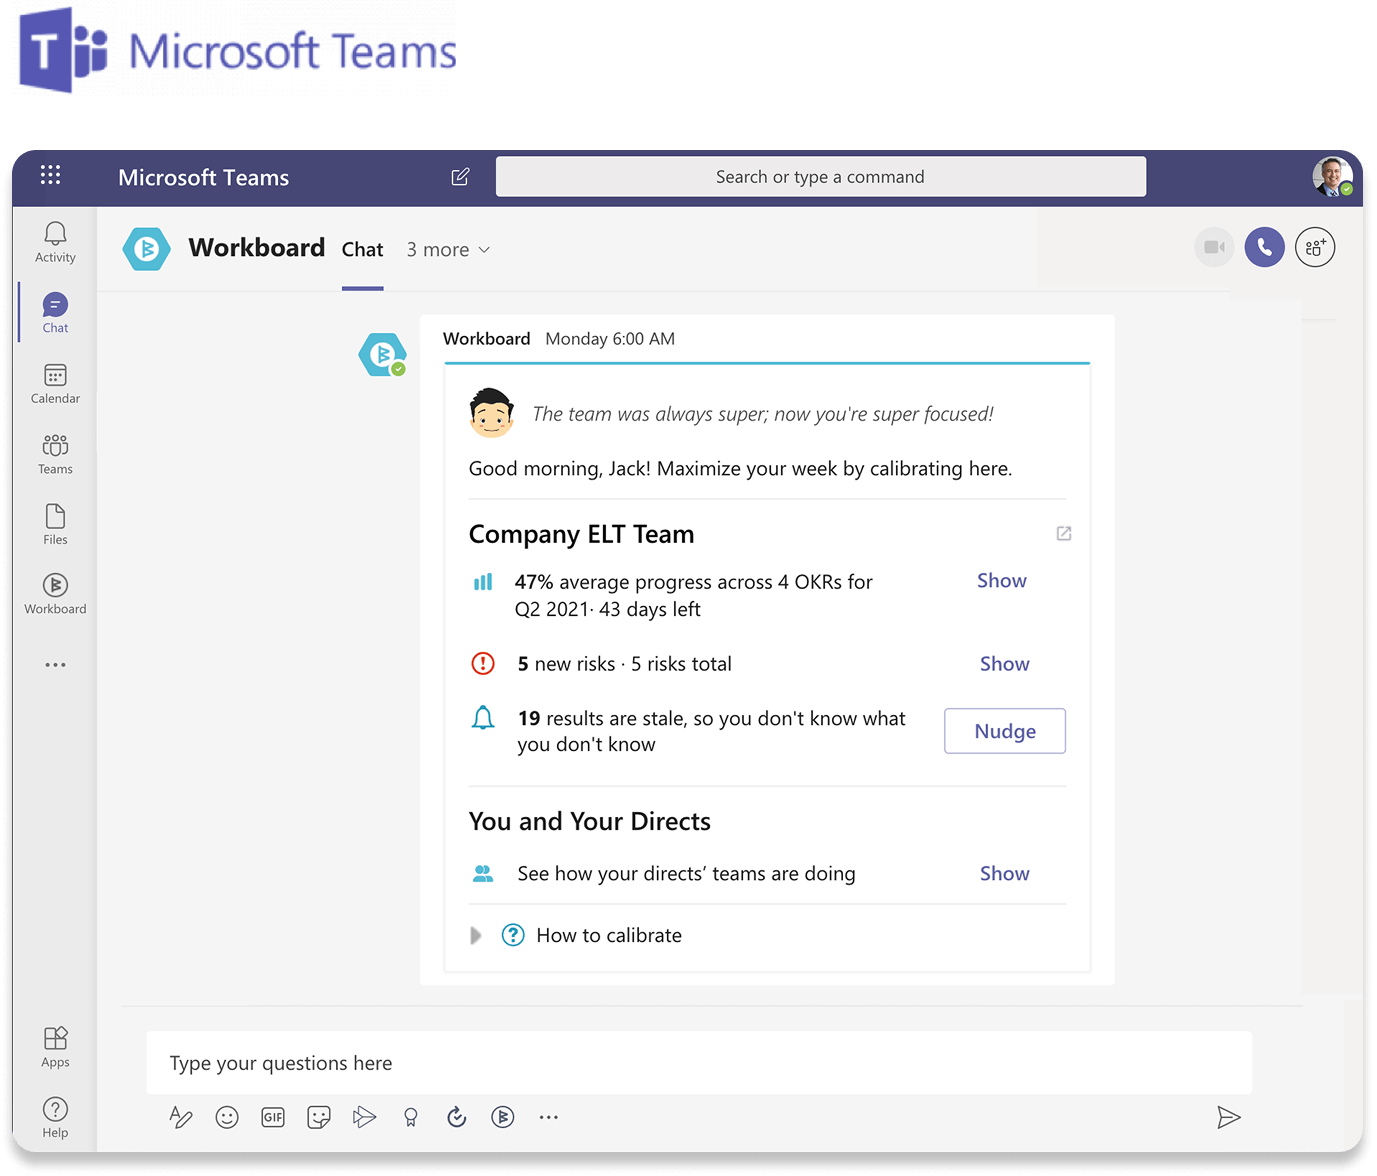Expand How to calibrate section
This screenshot has width=1377, height=1176.
pos(476,936)
